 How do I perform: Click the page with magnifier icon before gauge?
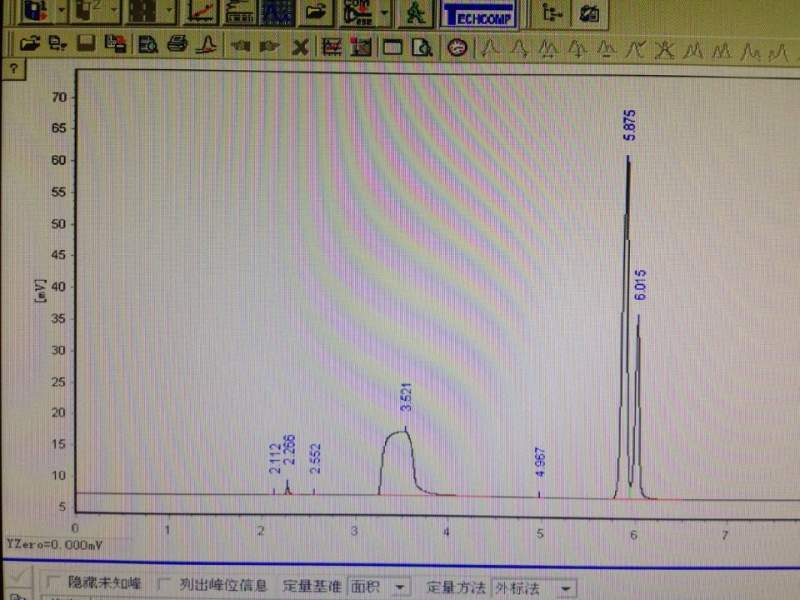[x=423, y=48]
